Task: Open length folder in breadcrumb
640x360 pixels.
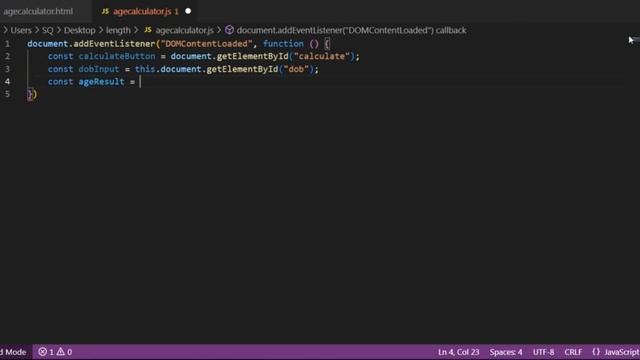Action: click(118, 30)
